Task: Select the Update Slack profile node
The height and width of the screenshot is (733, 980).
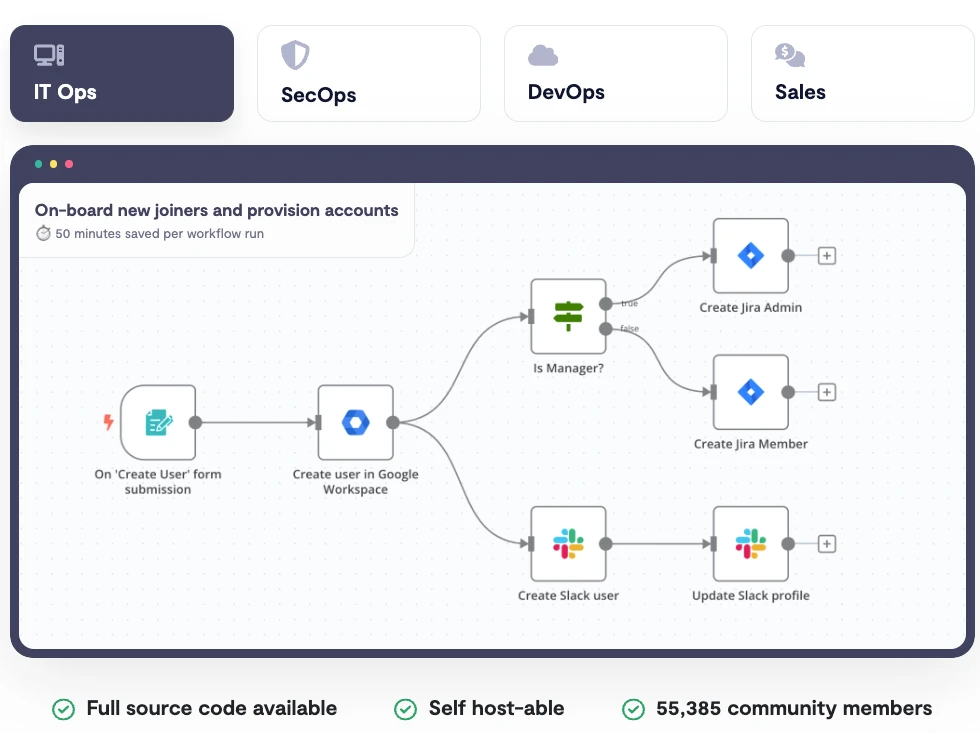Action: [x=751, y=544]
